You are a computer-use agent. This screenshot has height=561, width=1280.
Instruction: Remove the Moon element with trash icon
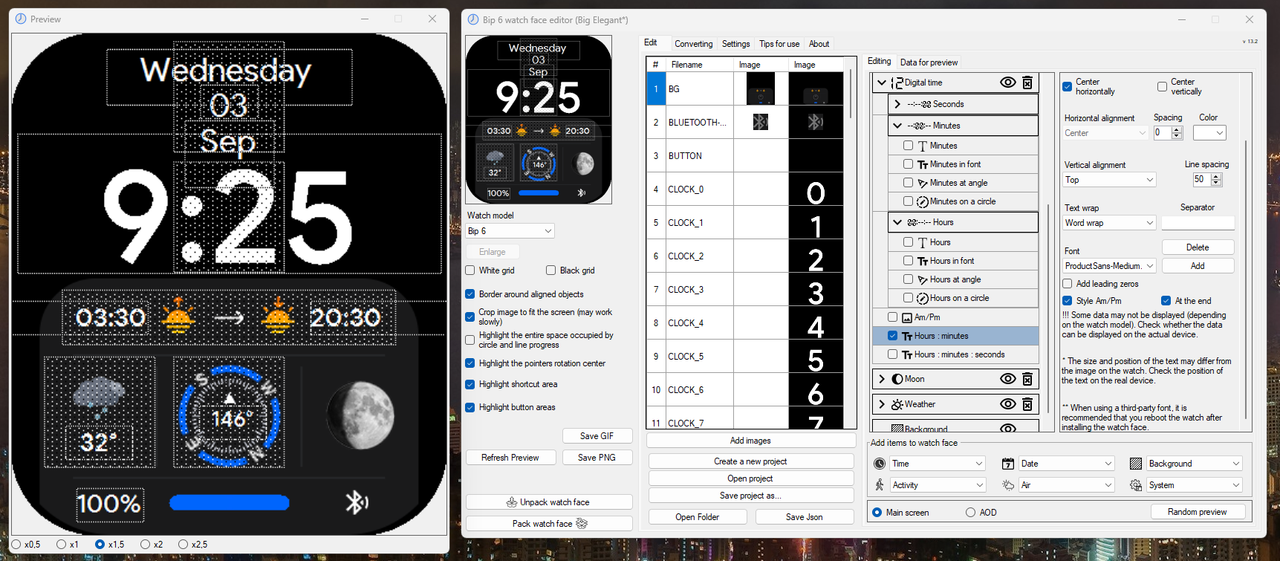tap(1027, 379)
